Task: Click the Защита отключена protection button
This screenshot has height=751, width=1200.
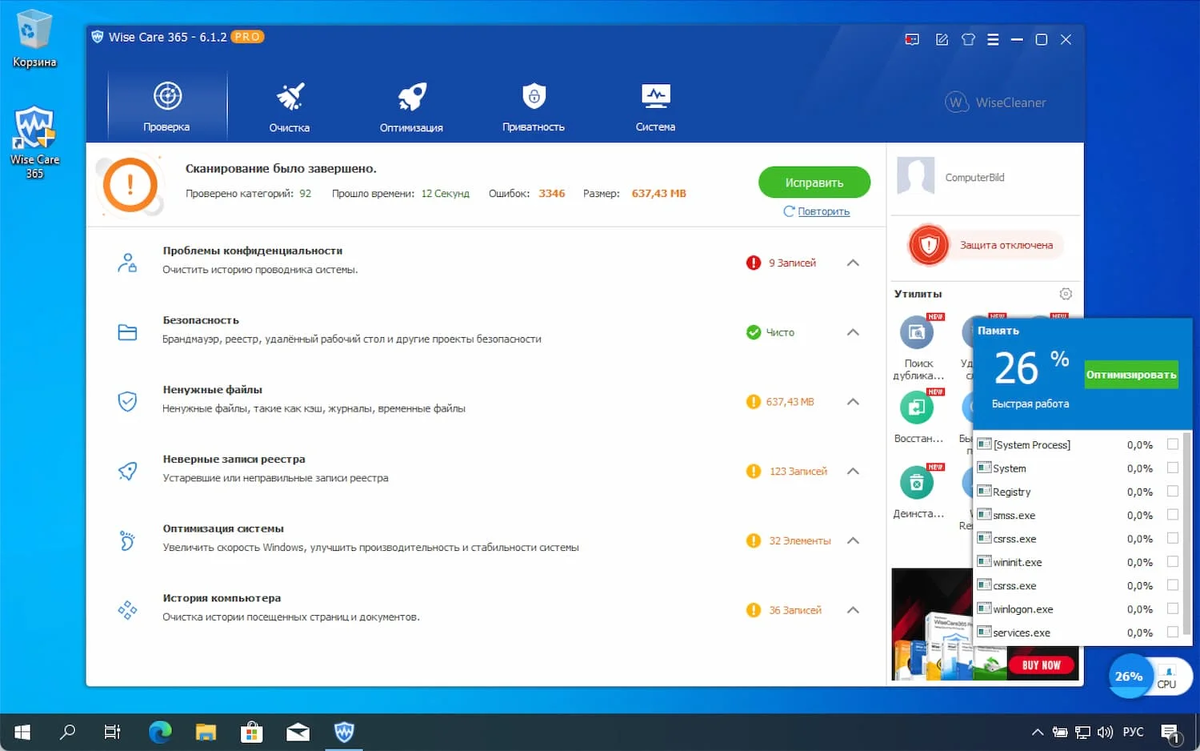Action: tap(985, 245)
